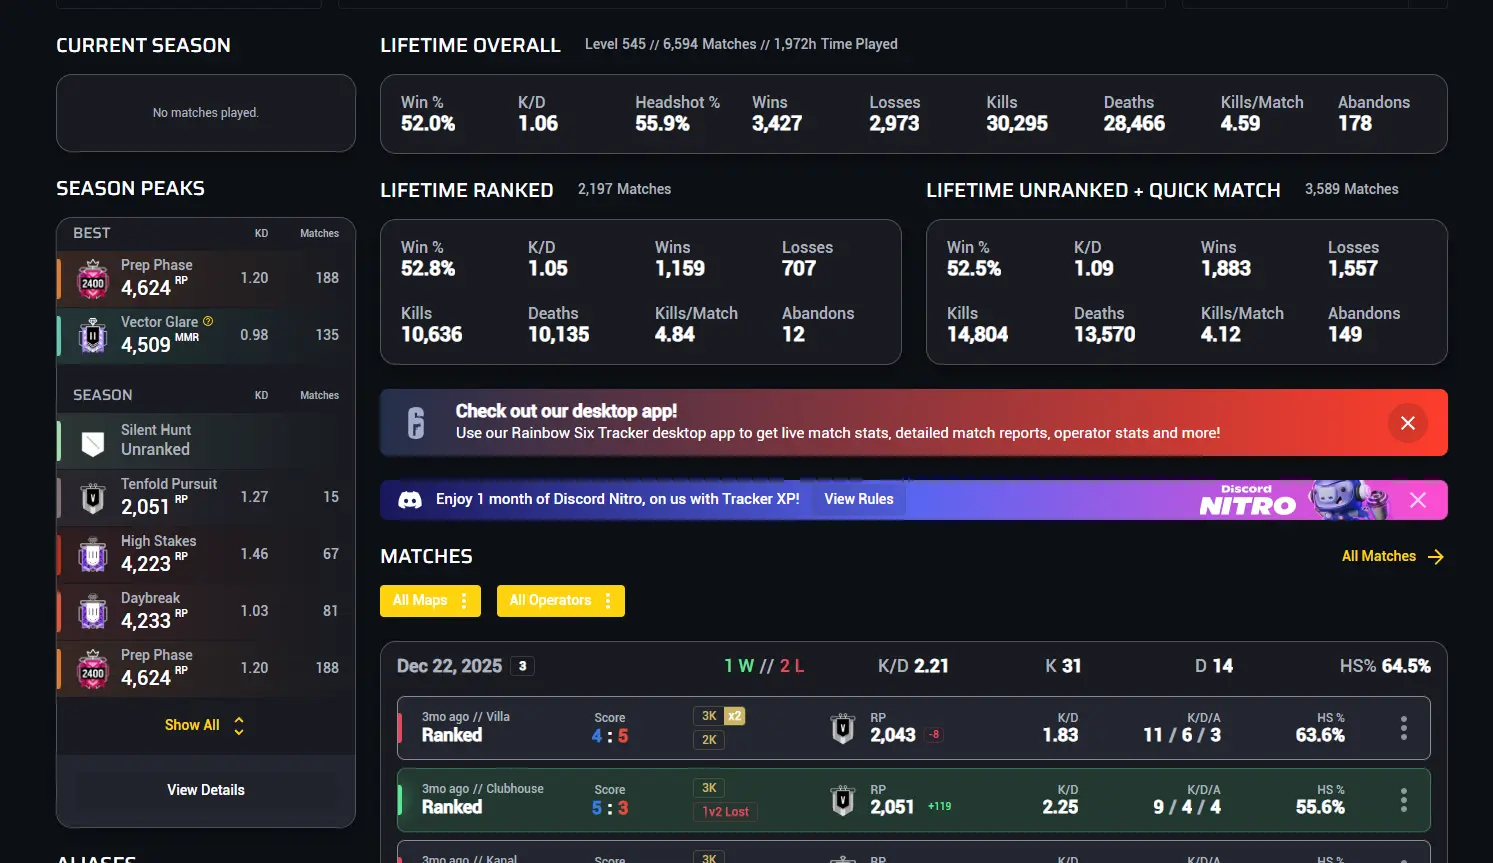Click the View Details button
The height and width of the screenshot is (863, 1493).
tap(206, 790)
